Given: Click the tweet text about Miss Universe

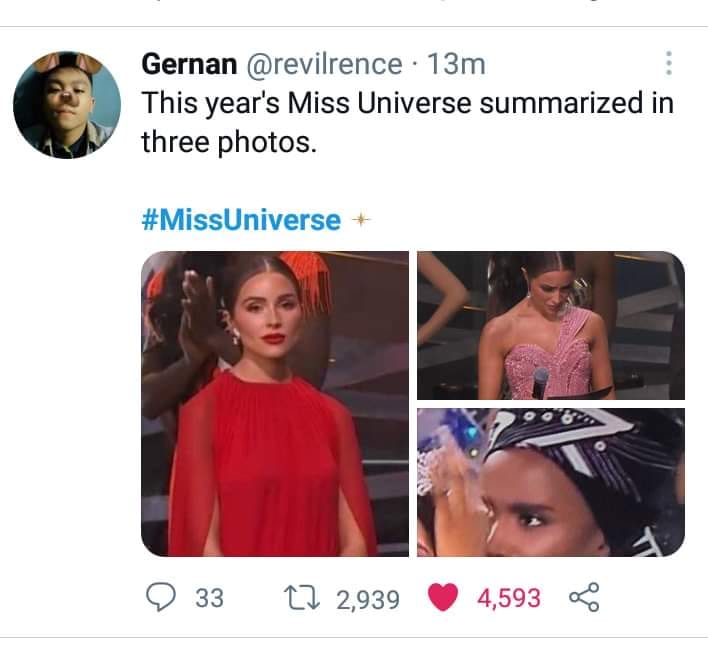Looking at the screenshot, I should coord(406,121).
